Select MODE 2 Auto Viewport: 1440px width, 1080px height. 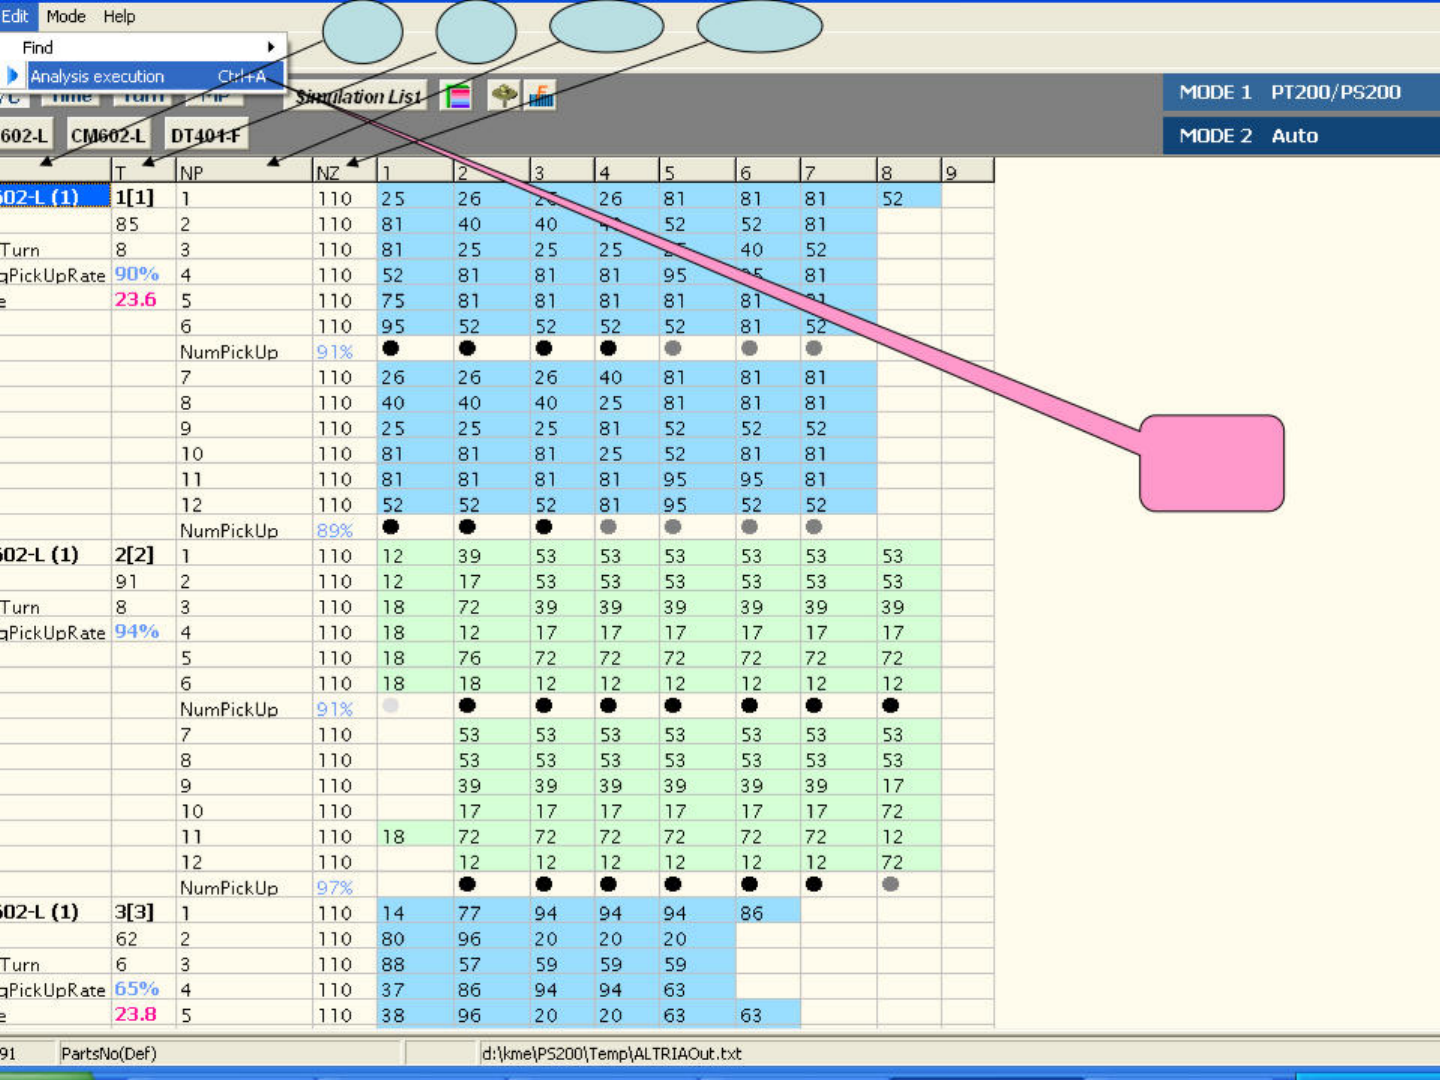[x=1301, y=136]
